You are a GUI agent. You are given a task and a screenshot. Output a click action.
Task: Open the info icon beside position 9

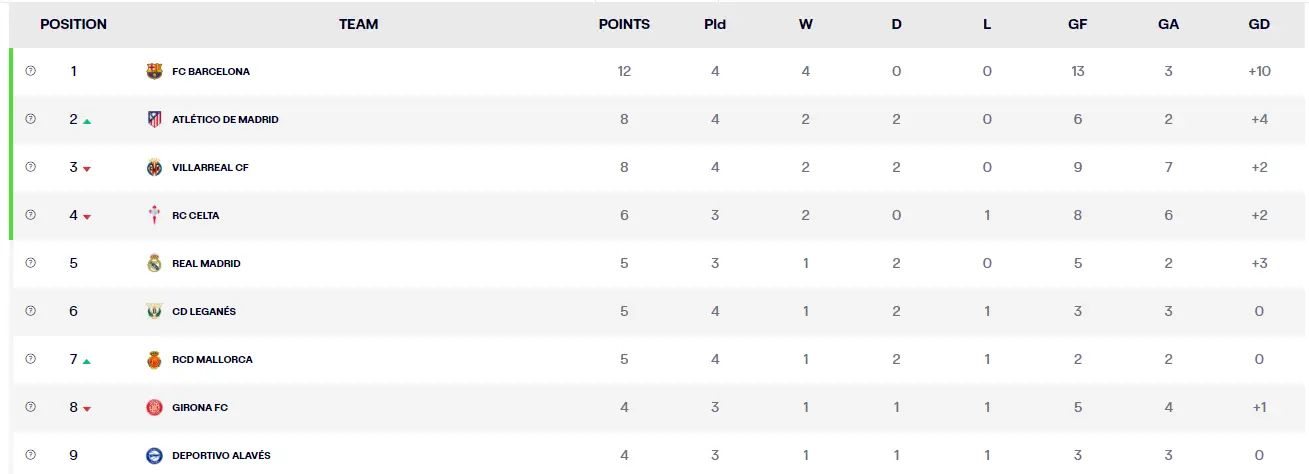tap(30, 455)
